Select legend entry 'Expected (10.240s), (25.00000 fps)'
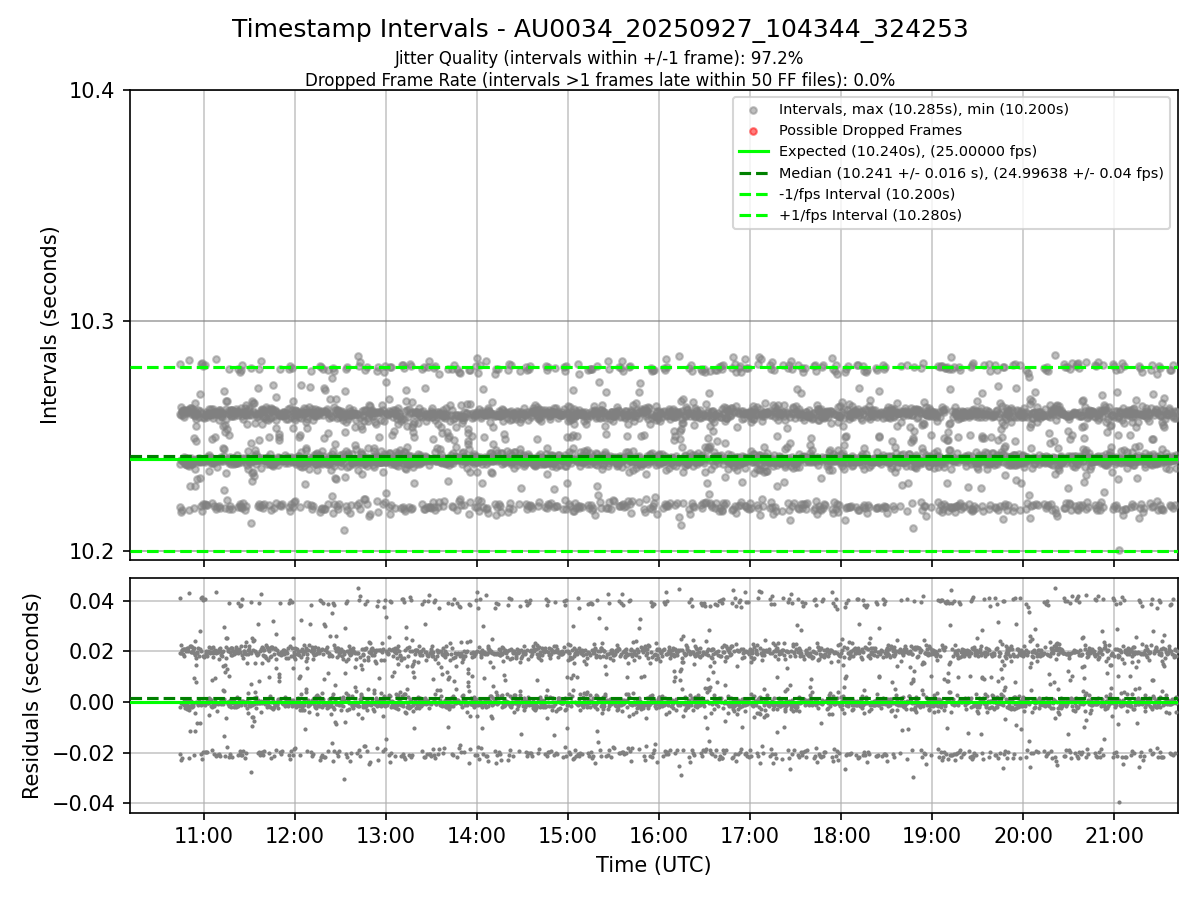 click(x=907, y=151)
